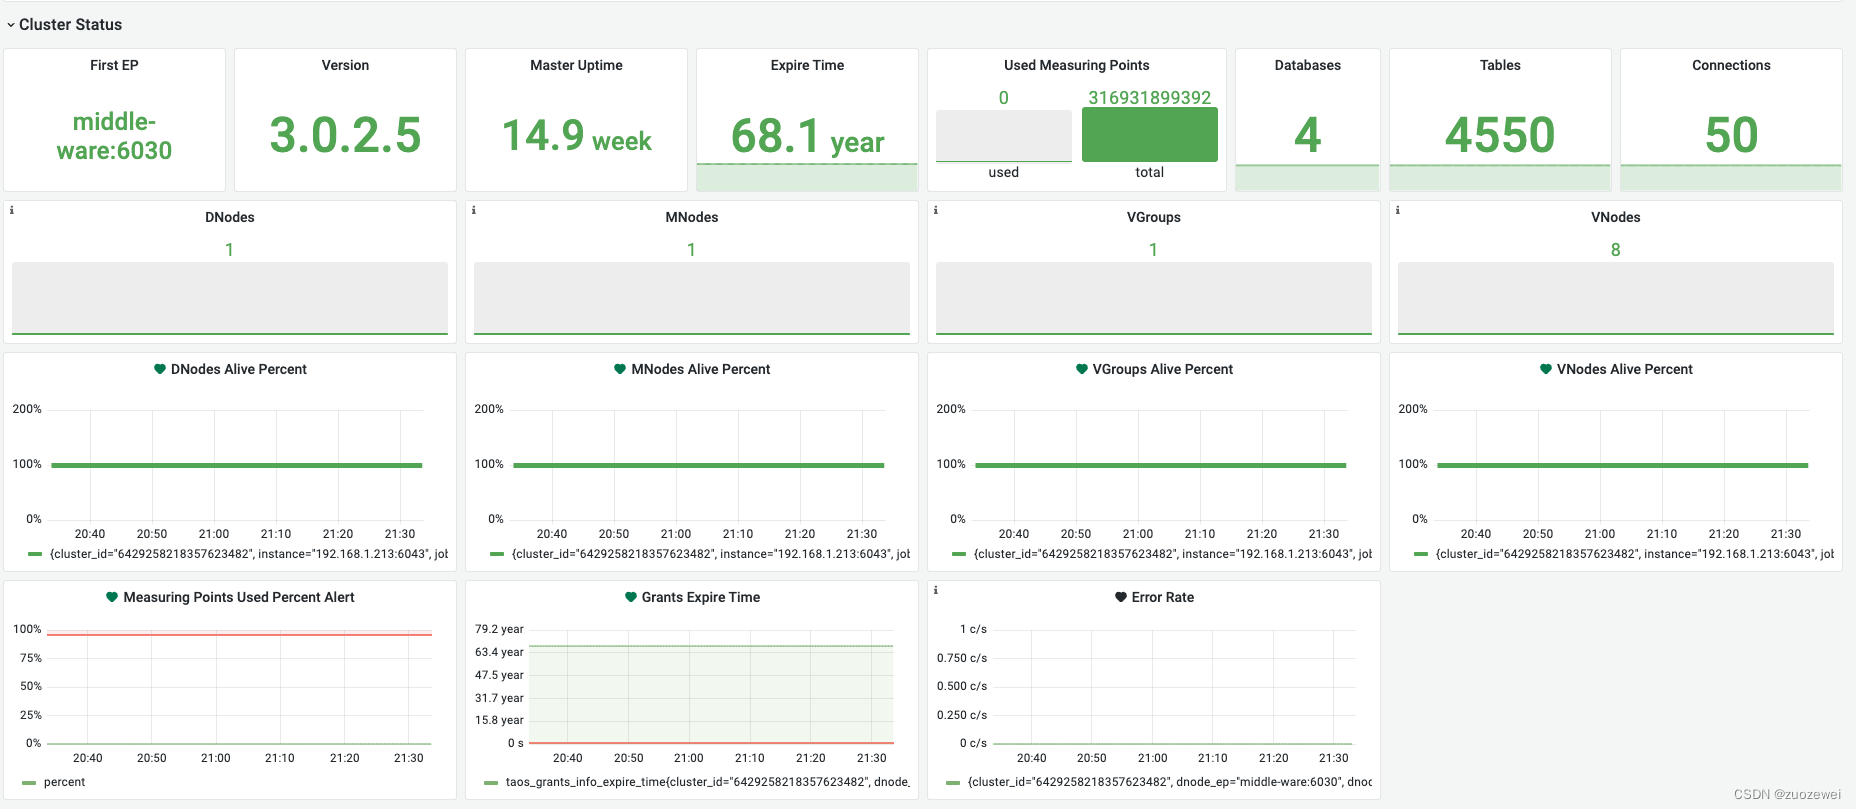Click the DNodes panel info icon

click(11, 210)
